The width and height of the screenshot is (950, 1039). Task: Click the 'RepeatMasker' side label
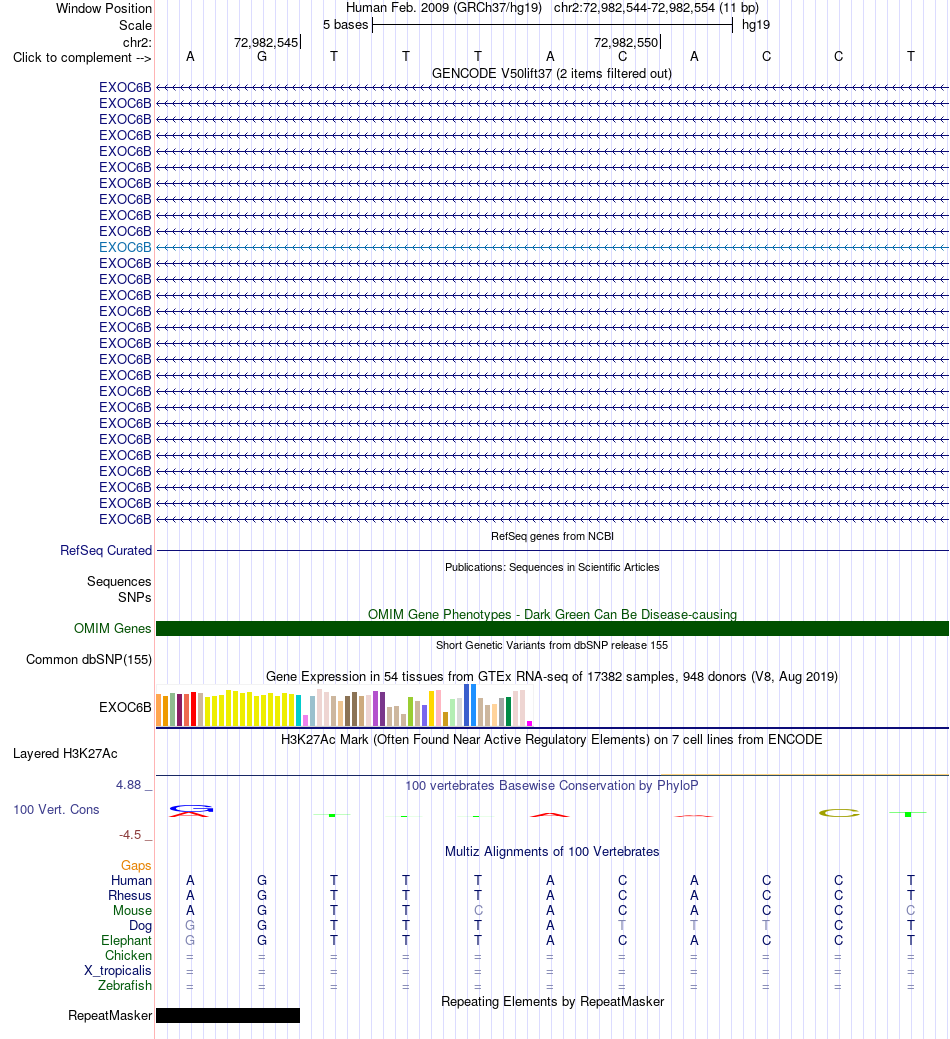coord(110,1015)
